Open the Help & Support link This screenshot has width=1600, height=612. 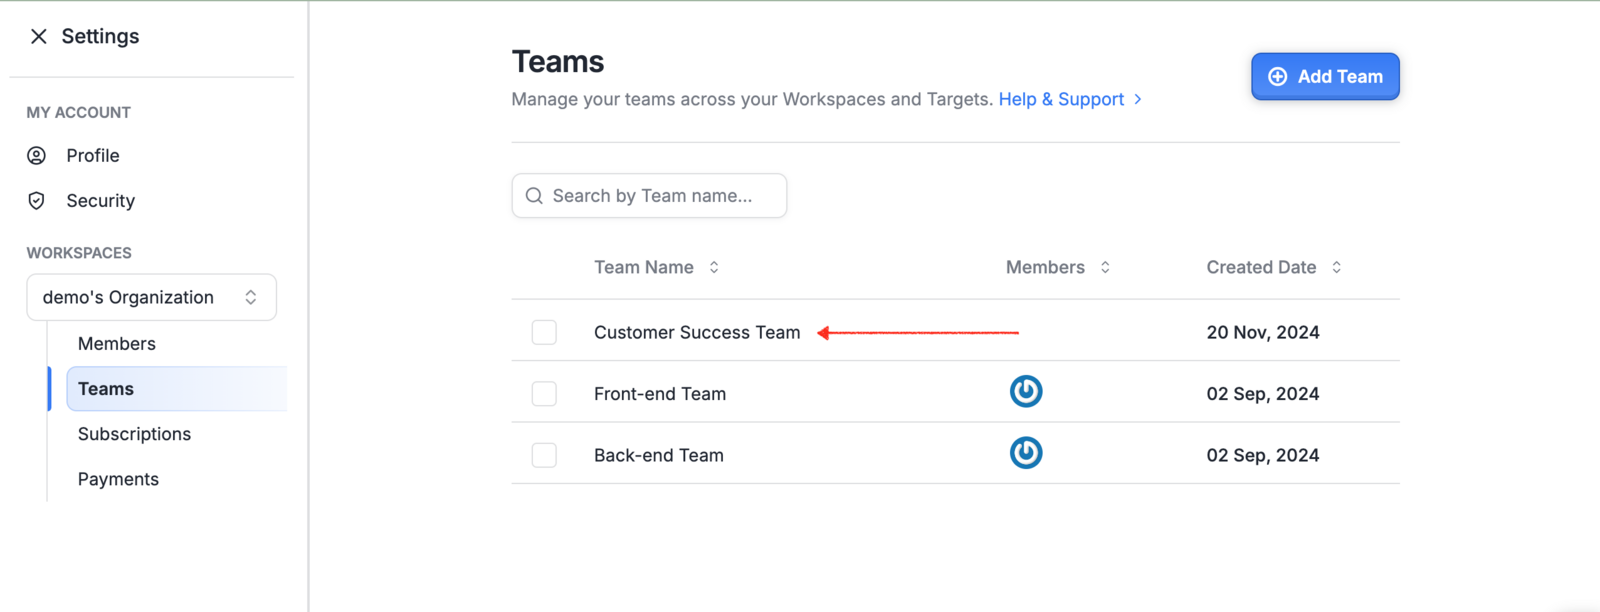pyautogui.click(x=1061, y=99)
